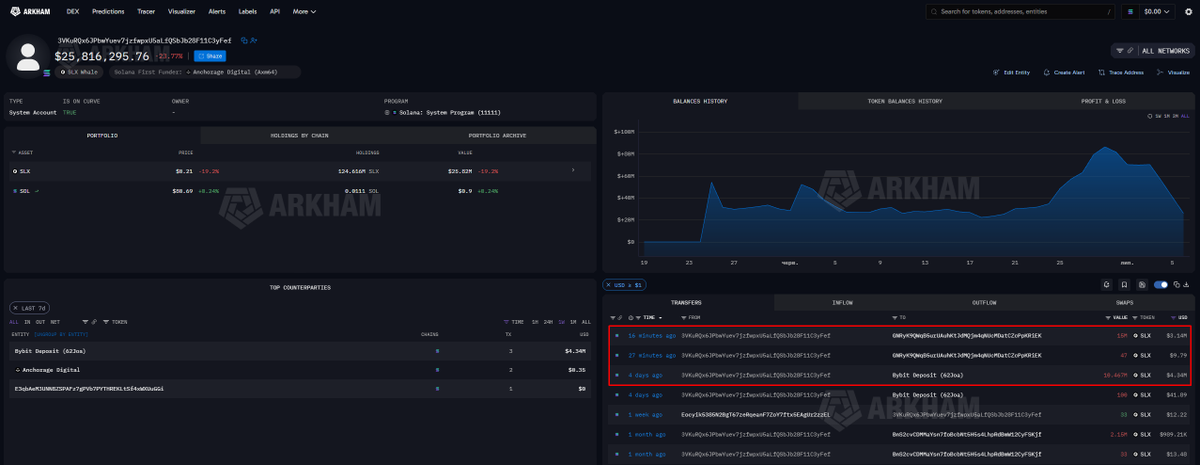
Task: Click the blue Share button
Action: pyautogui.click(x=210, y=56)
